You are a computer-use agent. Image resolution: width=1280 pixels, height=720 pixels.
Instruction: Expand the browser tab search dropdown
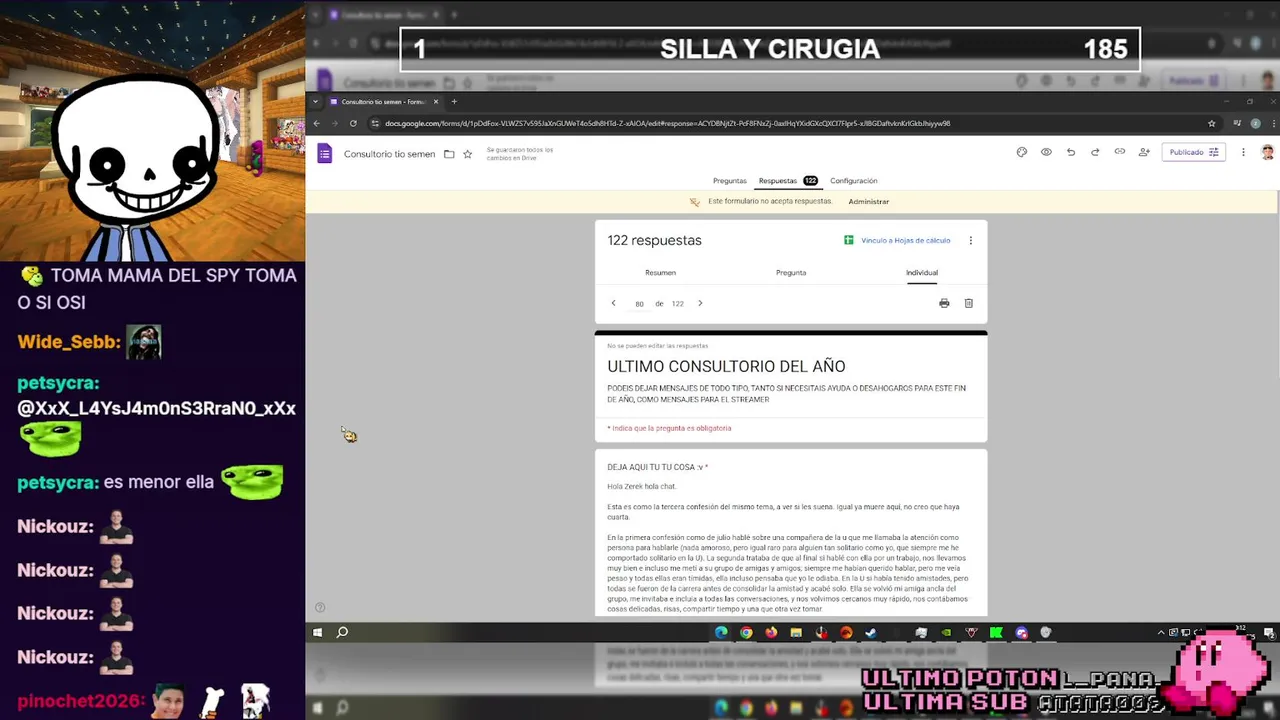point(316,101)
